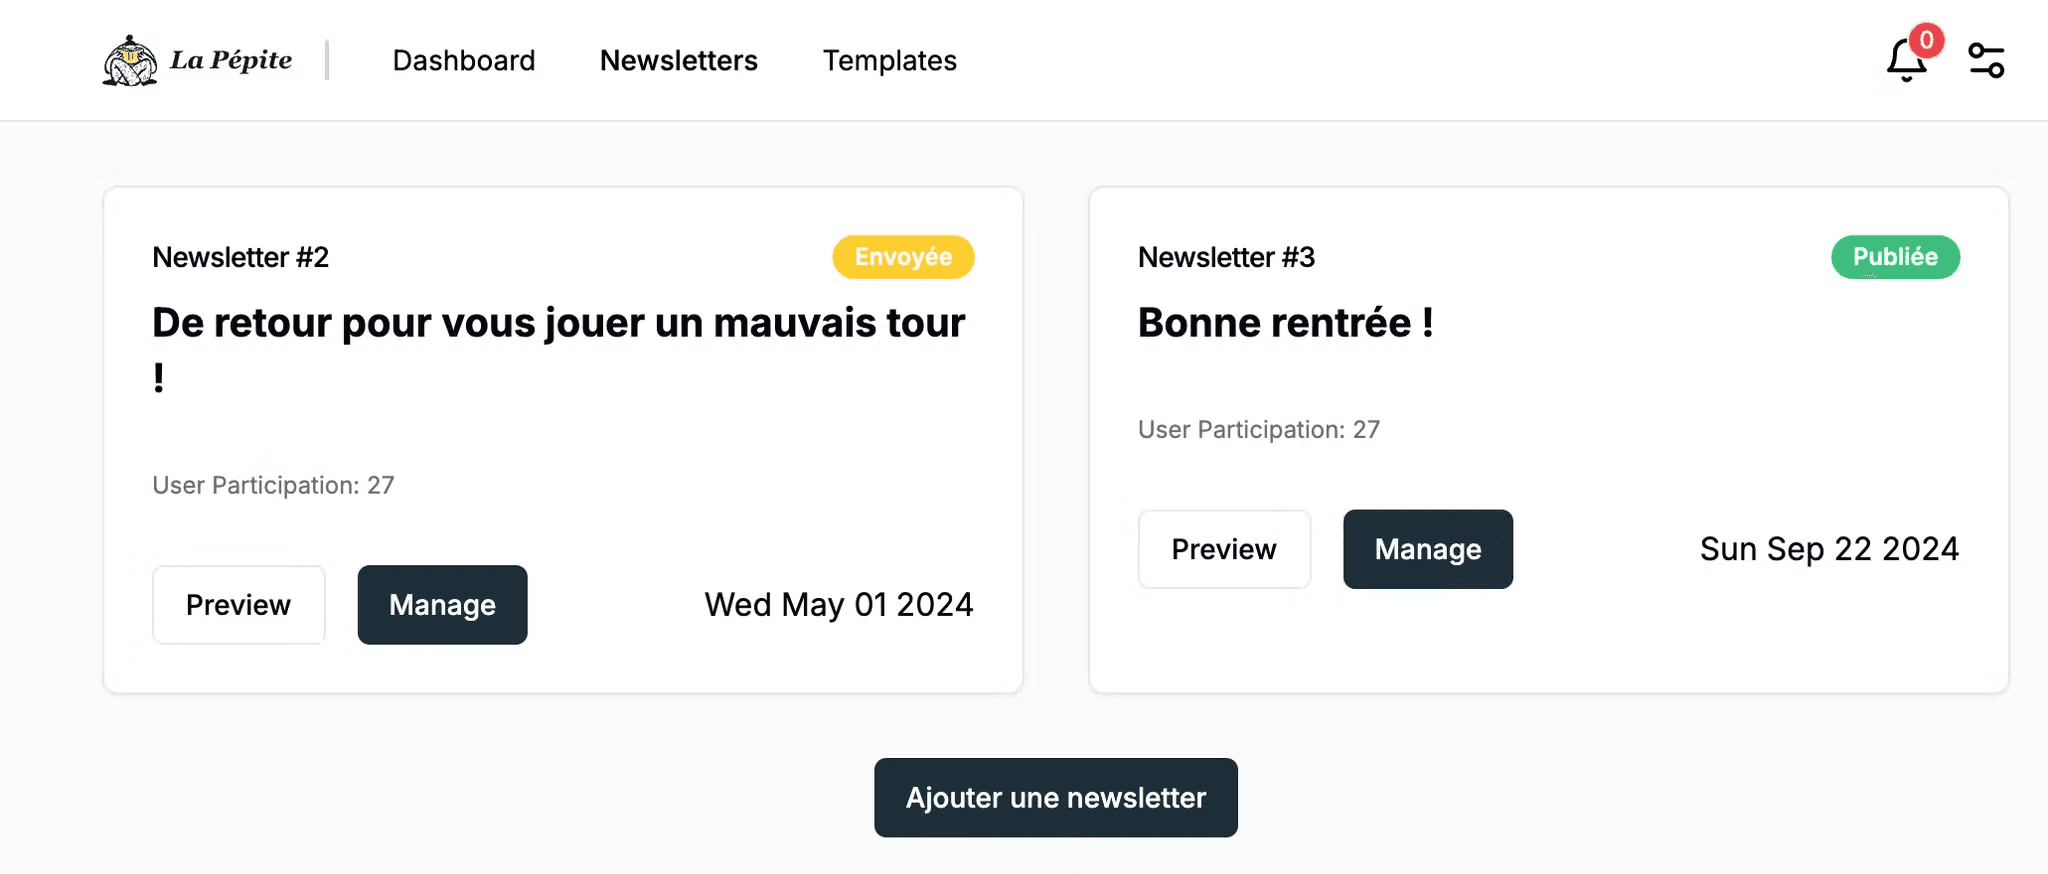The height and width of the screenshot is (874, 2048).
Task: Preview Newsletter #3
Action: coord(1223,548)
